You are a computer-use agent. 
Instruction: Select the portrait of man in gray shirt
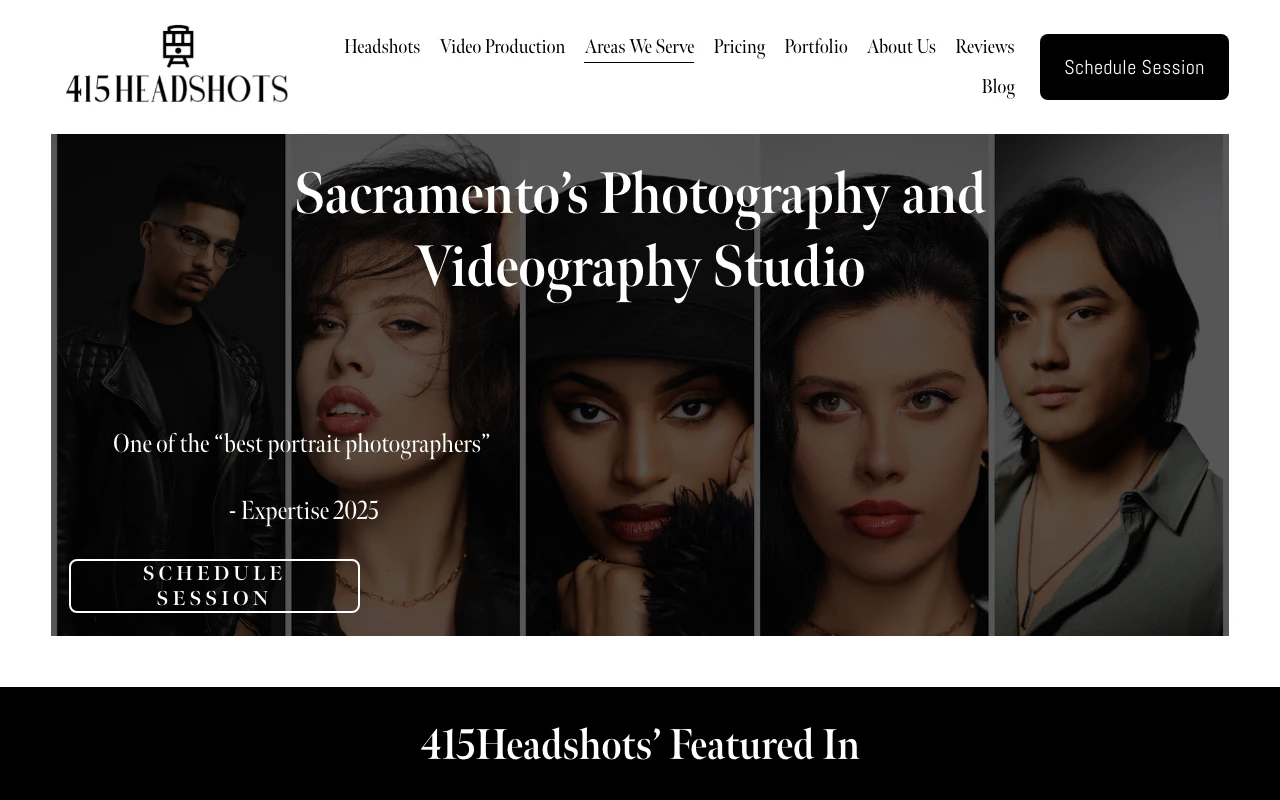(1108, 400)
